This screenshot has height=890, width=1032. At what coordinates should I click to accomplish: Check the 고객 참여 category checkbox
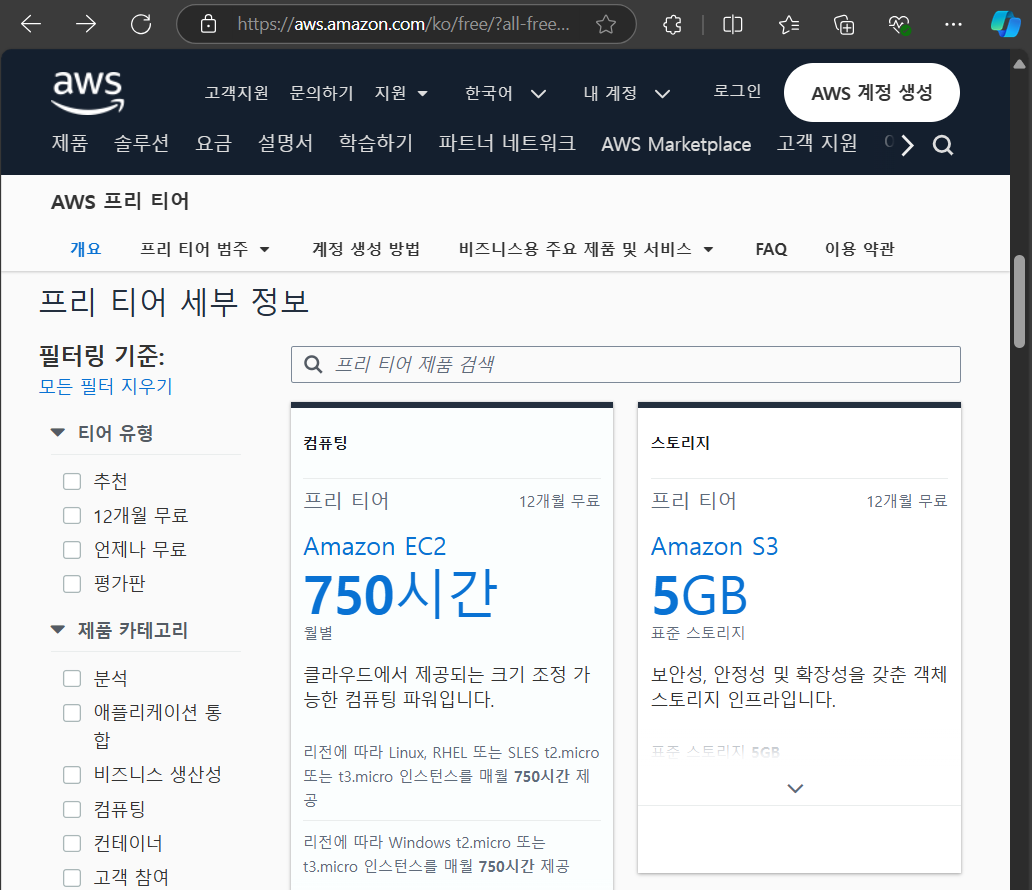(x=72, y=877)
